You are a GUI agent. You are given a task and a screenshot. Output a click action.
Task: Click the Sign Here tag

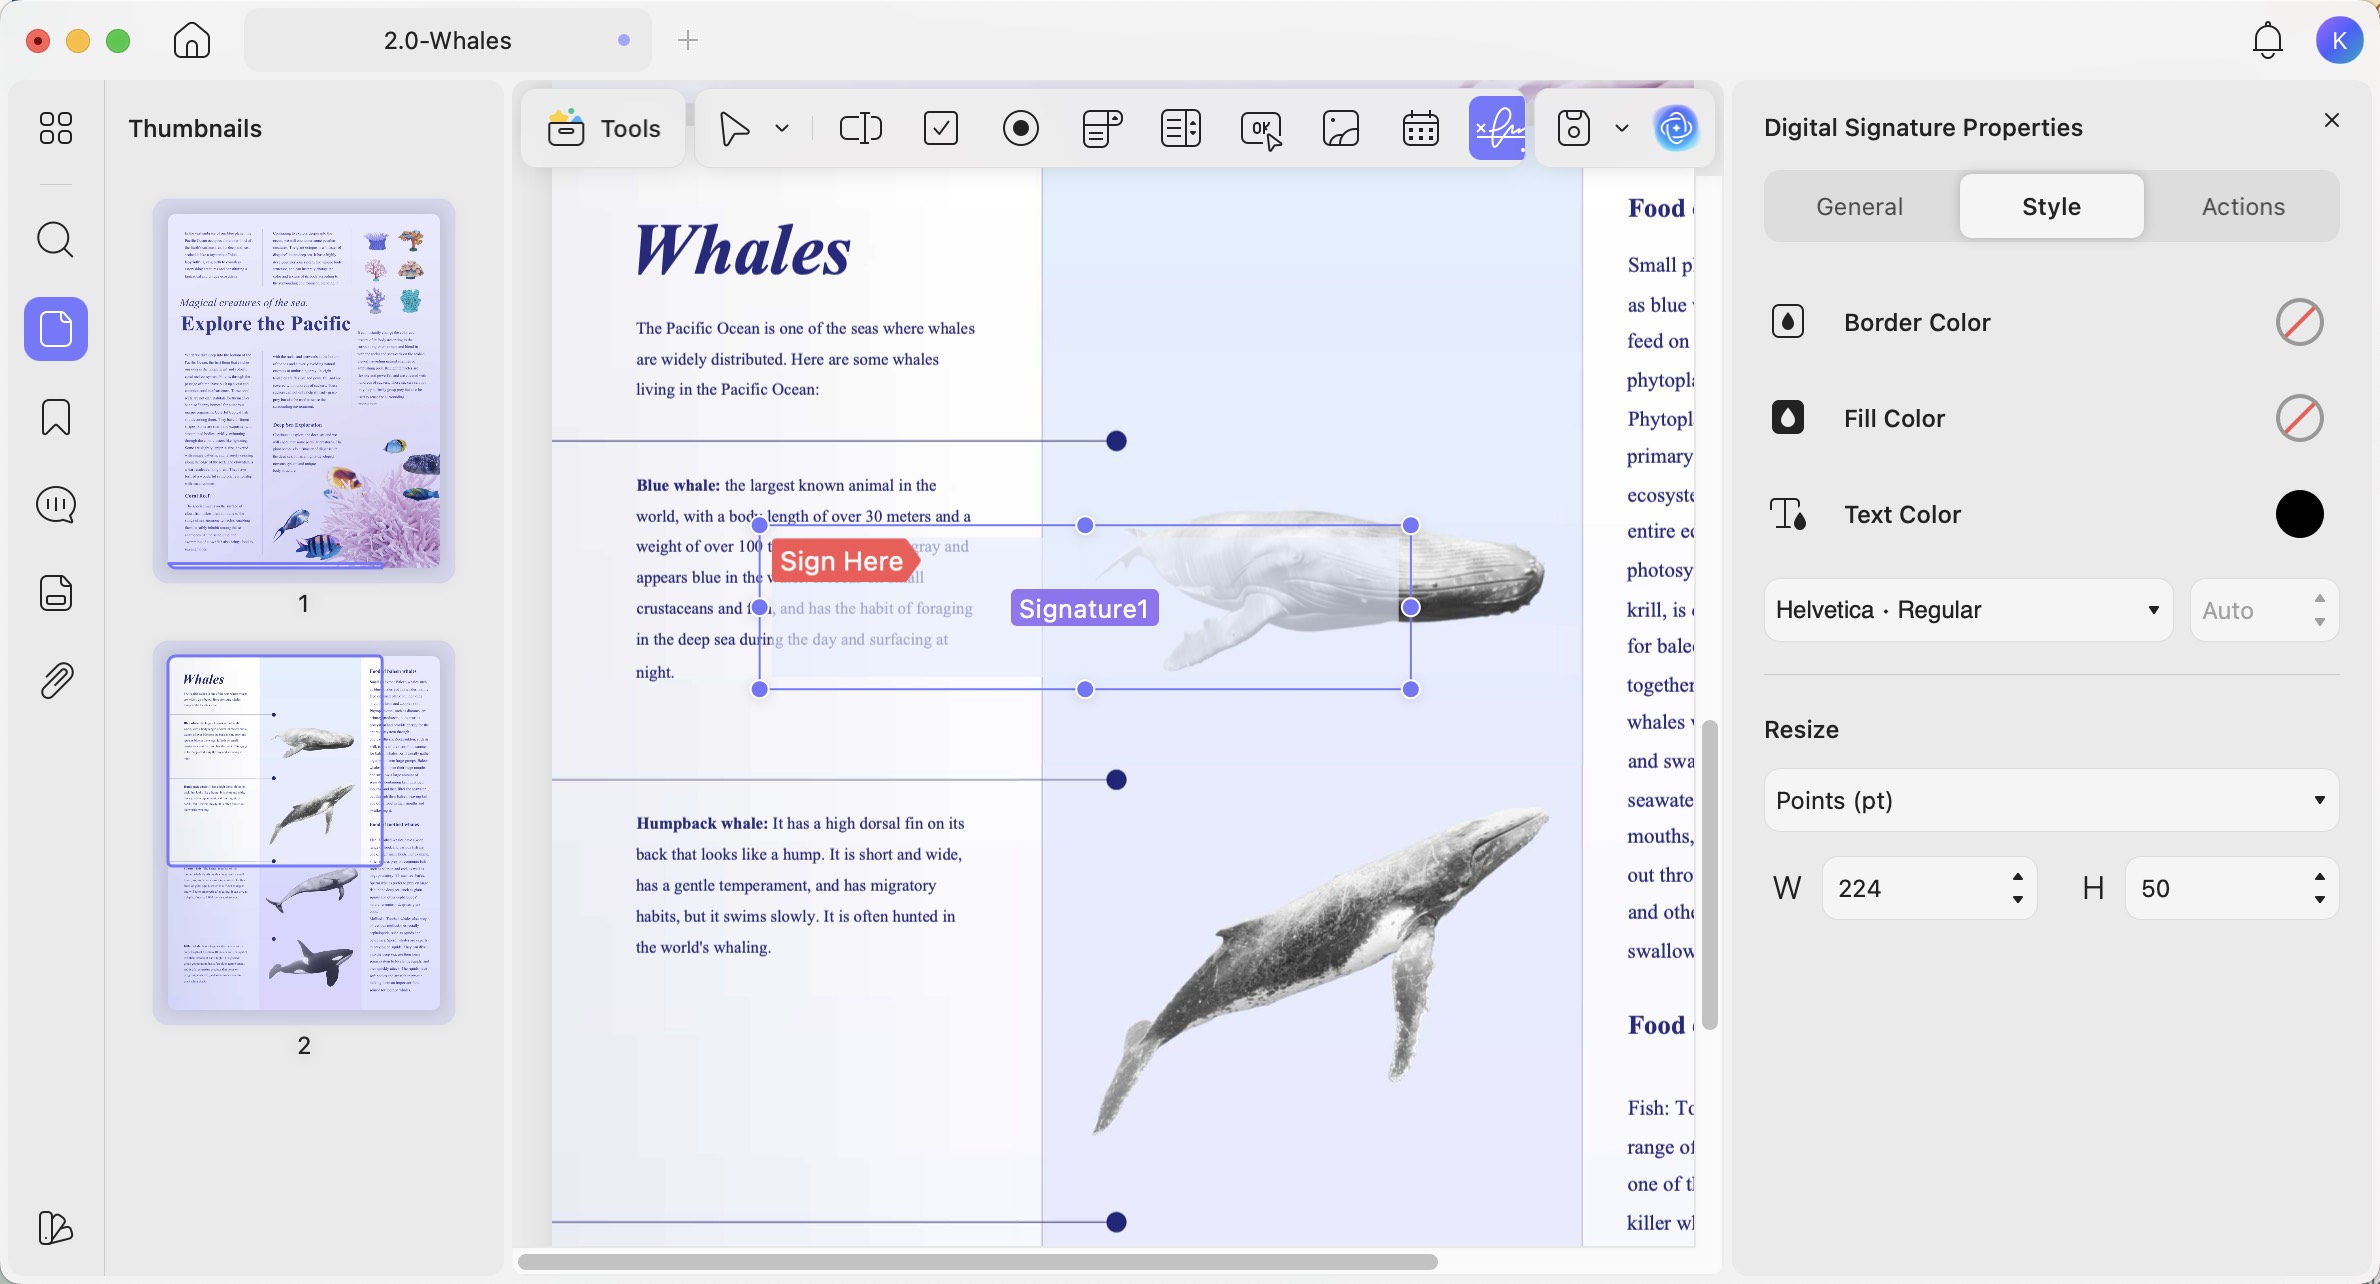pos(845,561)
